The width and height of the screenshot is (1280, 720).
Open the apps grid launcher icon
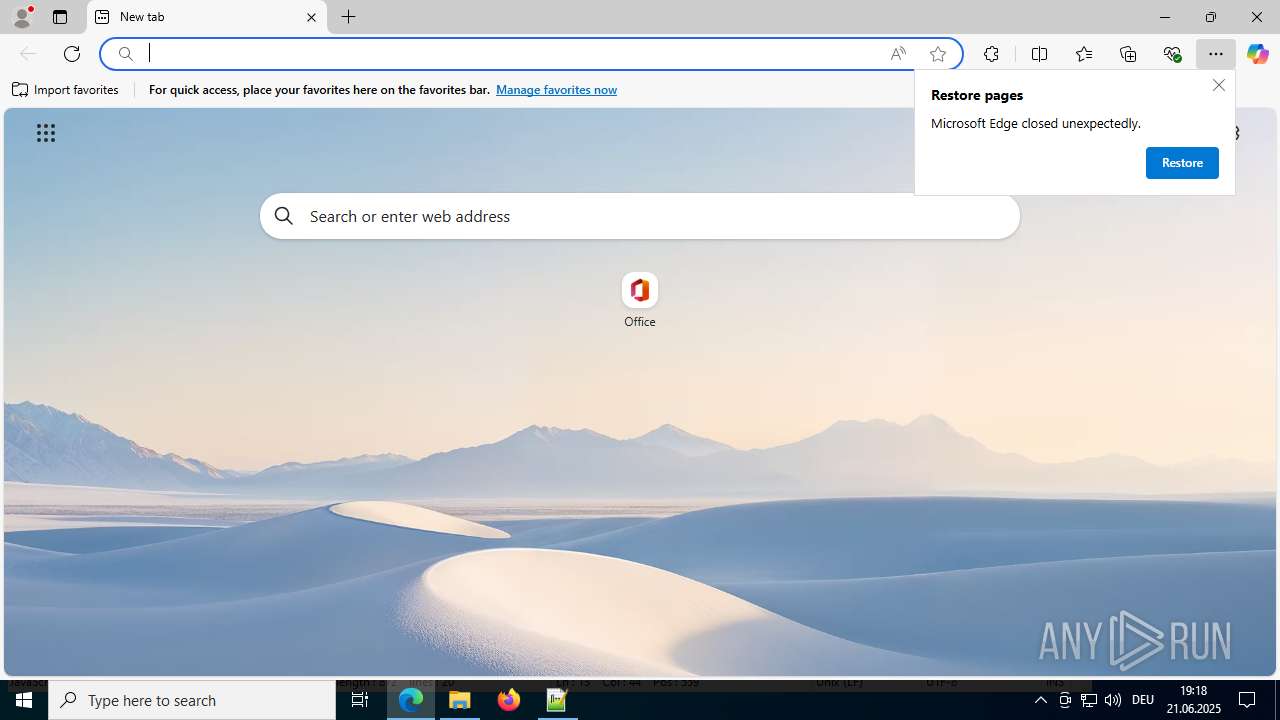click(46, 133)
